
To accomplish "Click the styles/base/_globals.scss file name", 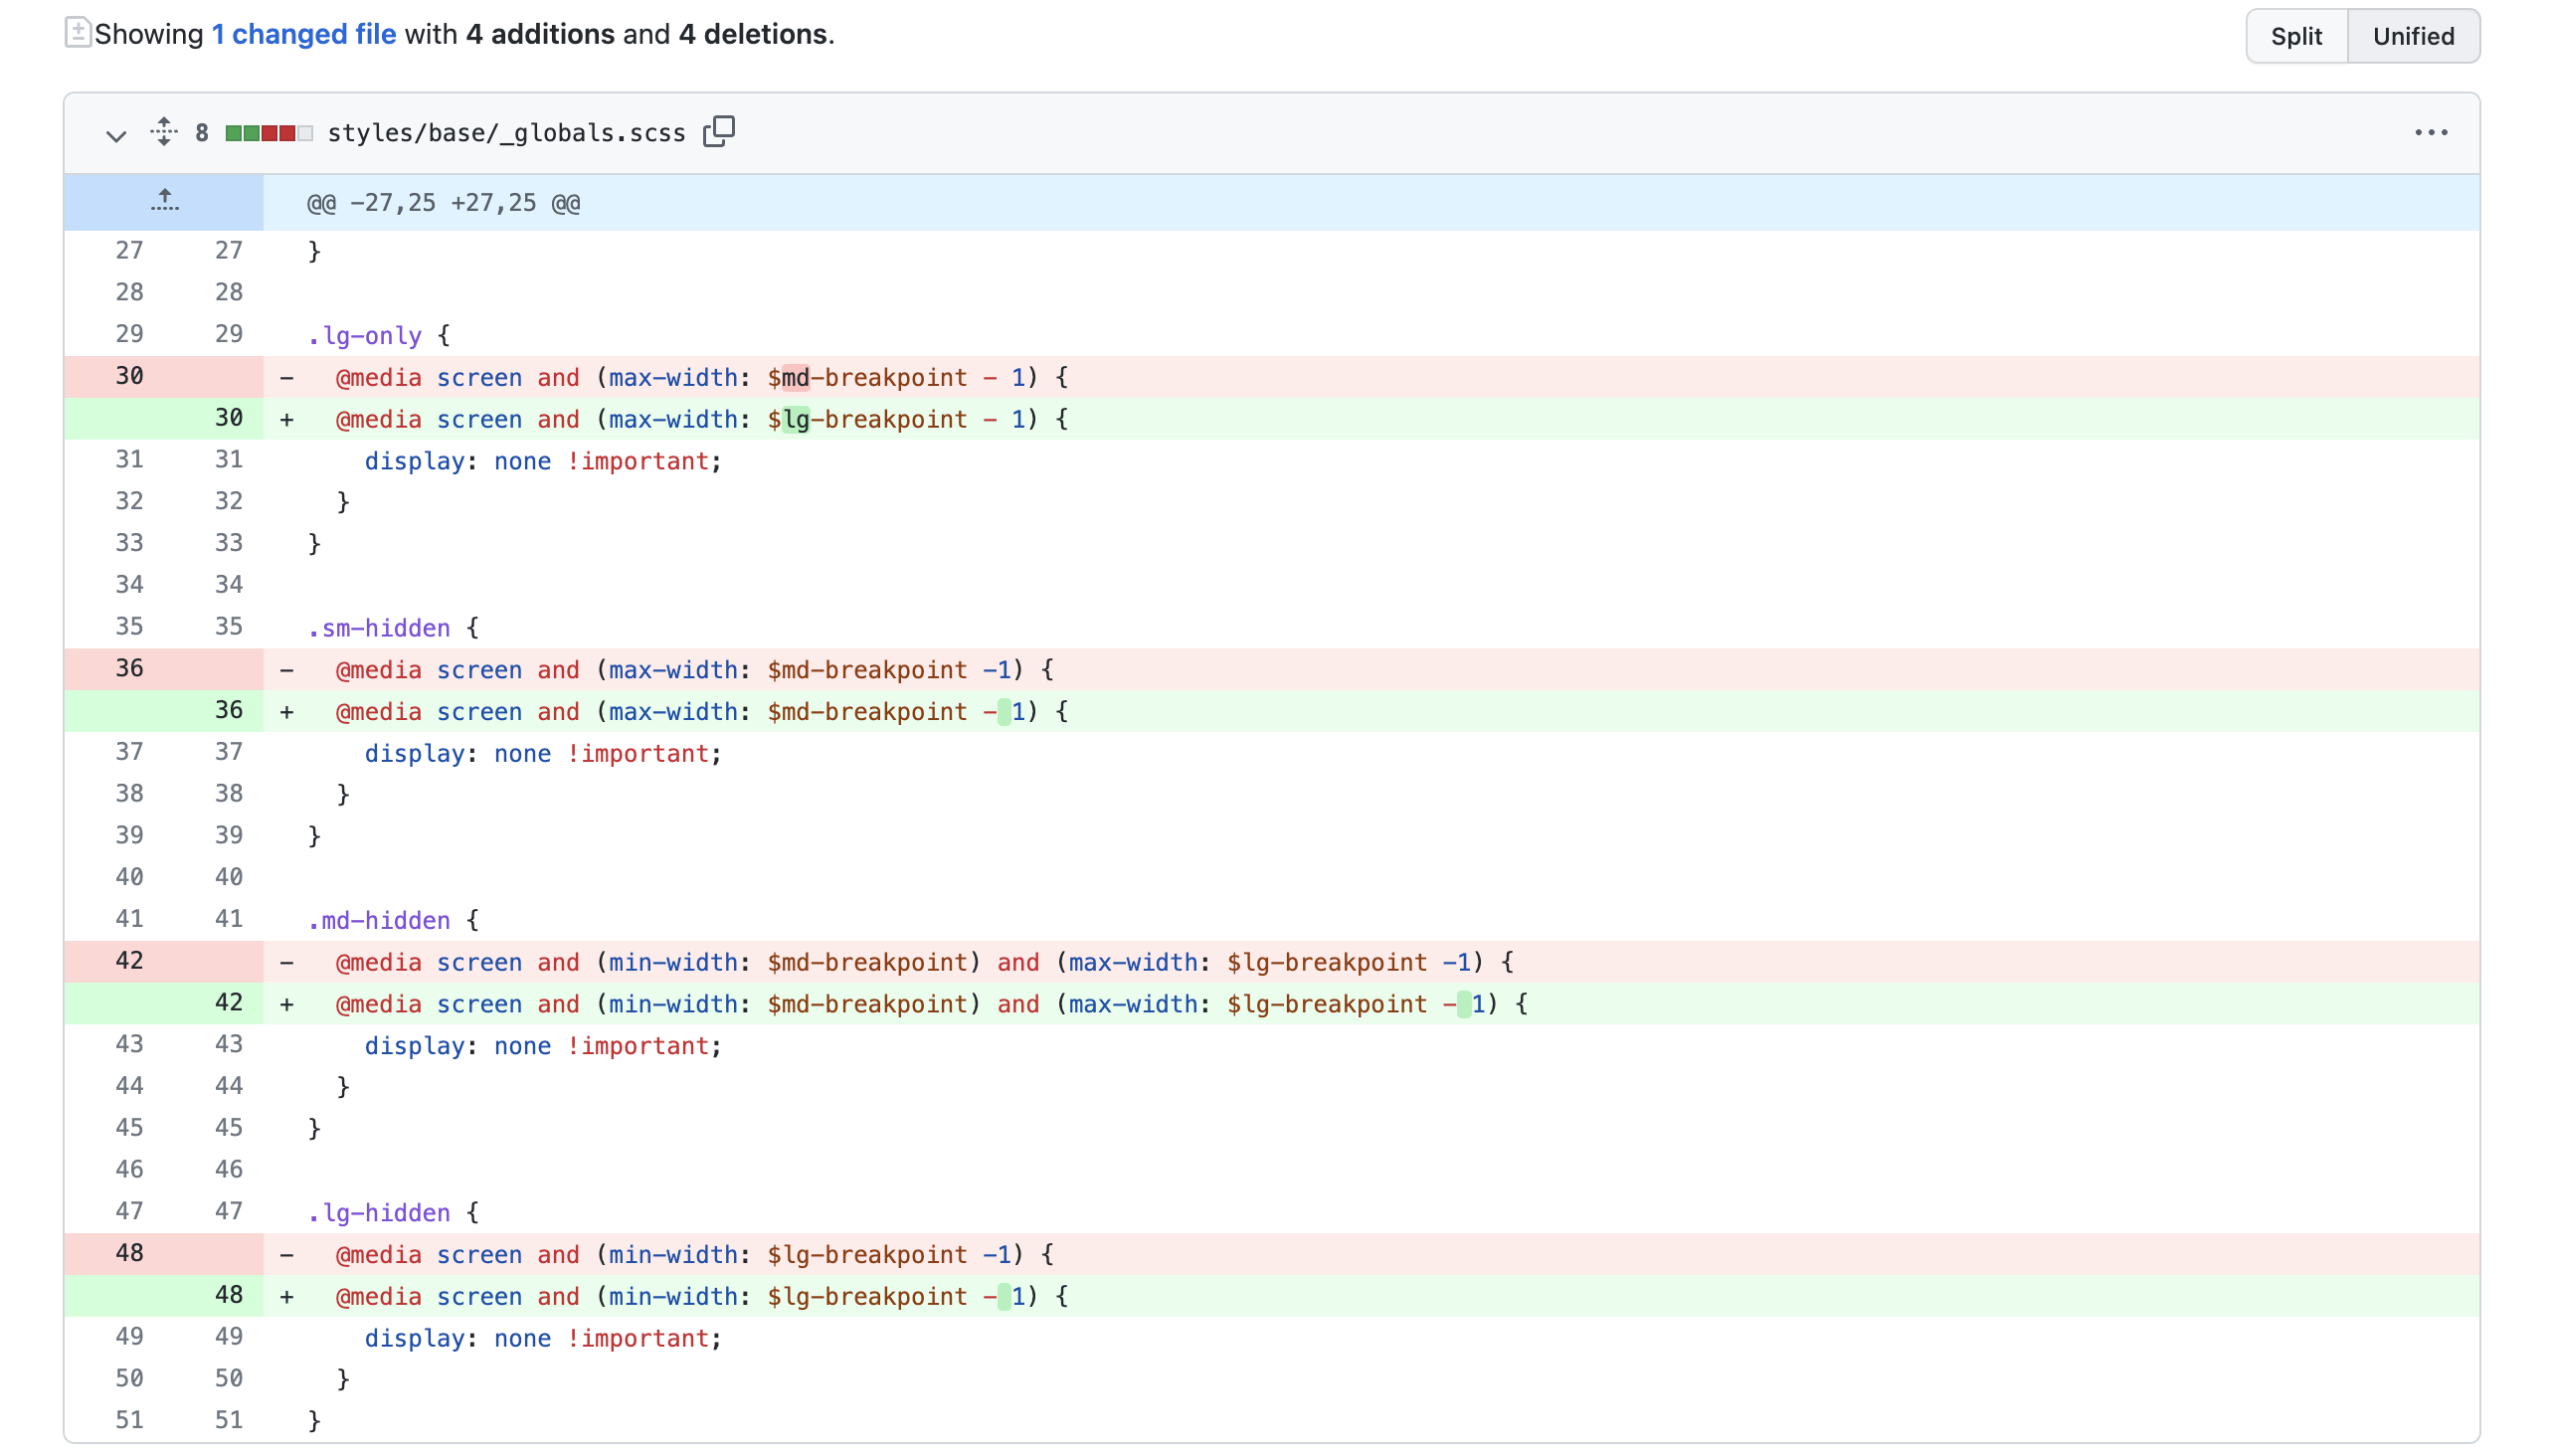I will (x=506, y=133).
